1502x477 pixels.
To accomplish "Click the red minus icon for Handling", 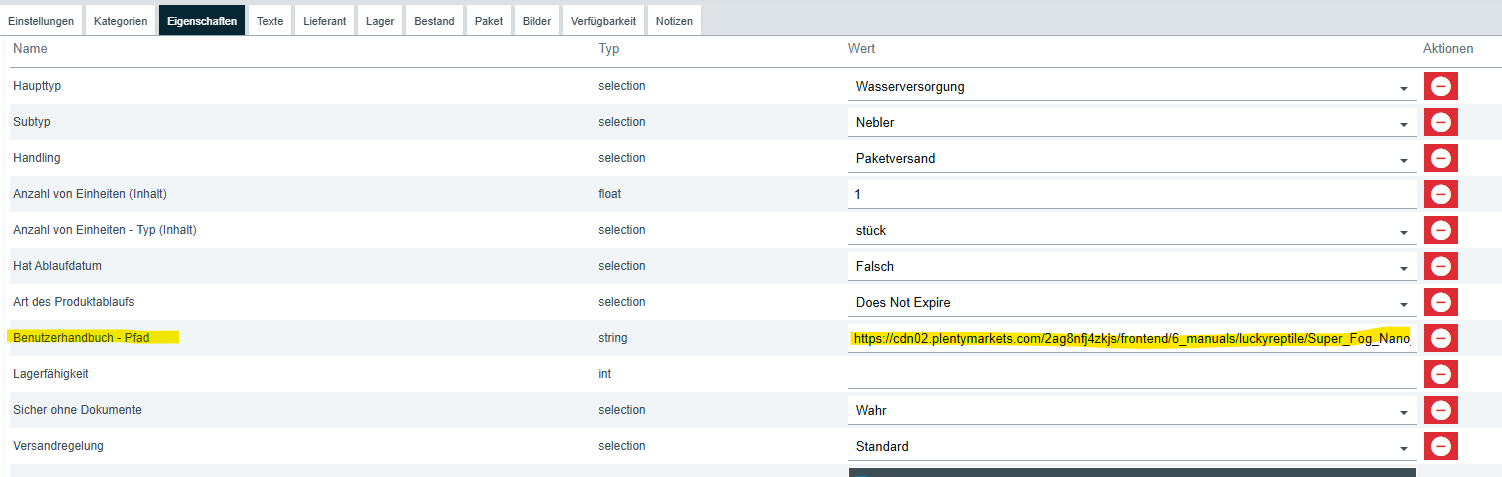I will coord(1441,158).
